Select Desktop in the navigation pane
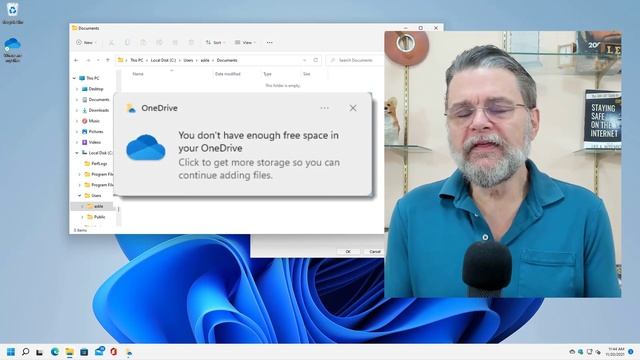The image size is (640, 360). point(93,89)
